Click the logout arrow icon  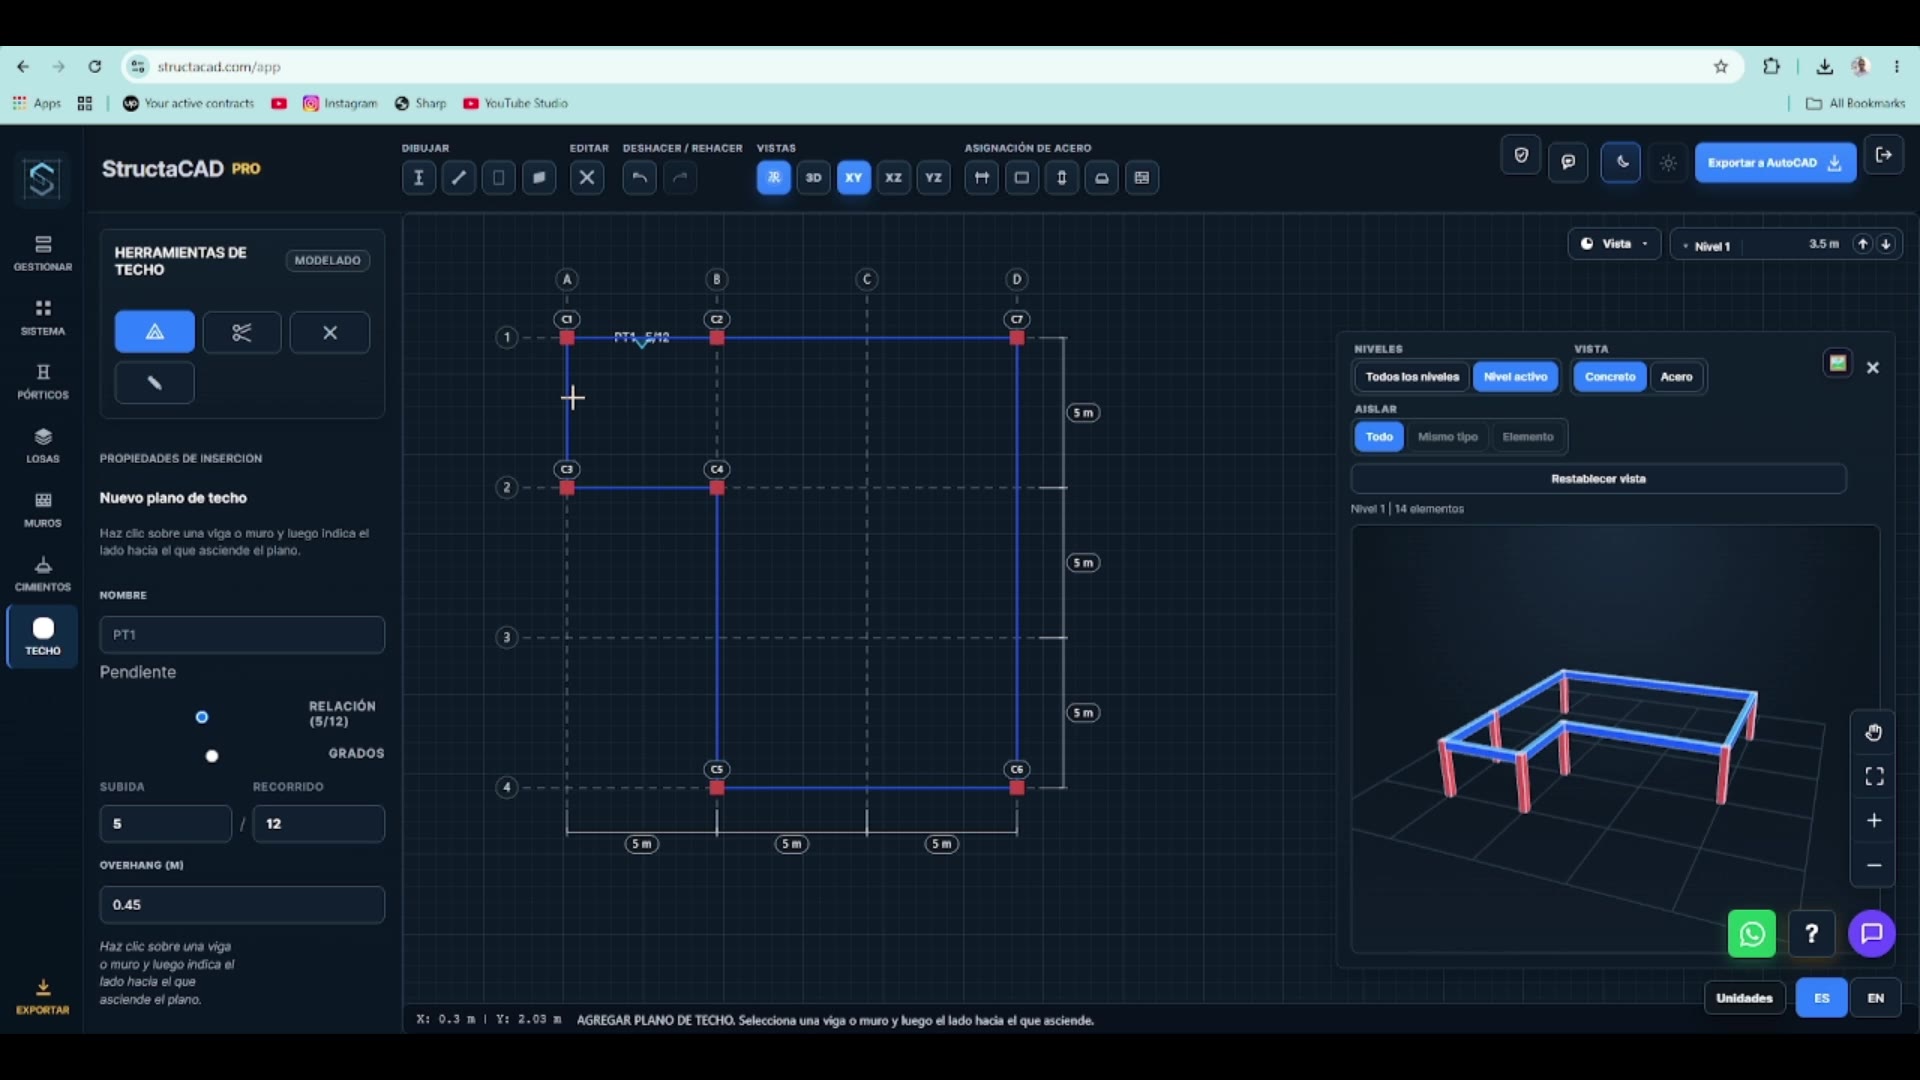click(x=1884, y=155)
